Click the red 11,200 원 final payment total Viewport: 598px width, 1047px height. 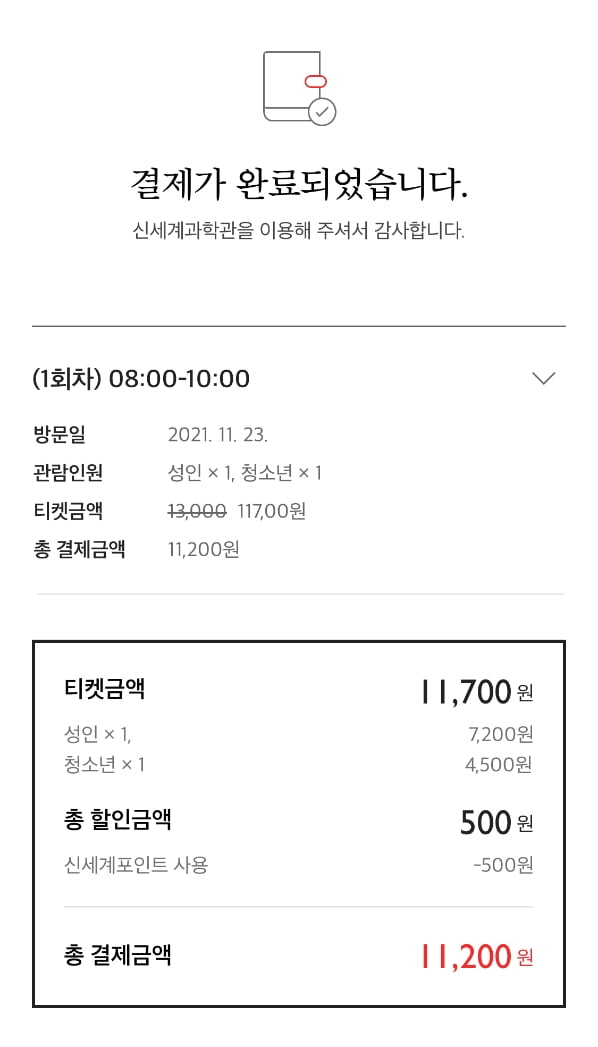click(x=477, y=956)
